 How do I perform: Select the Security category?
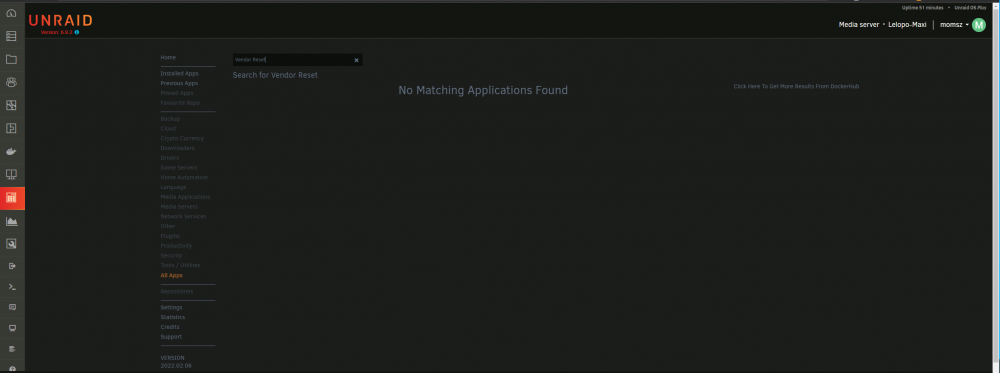click(x=172, y=256)
